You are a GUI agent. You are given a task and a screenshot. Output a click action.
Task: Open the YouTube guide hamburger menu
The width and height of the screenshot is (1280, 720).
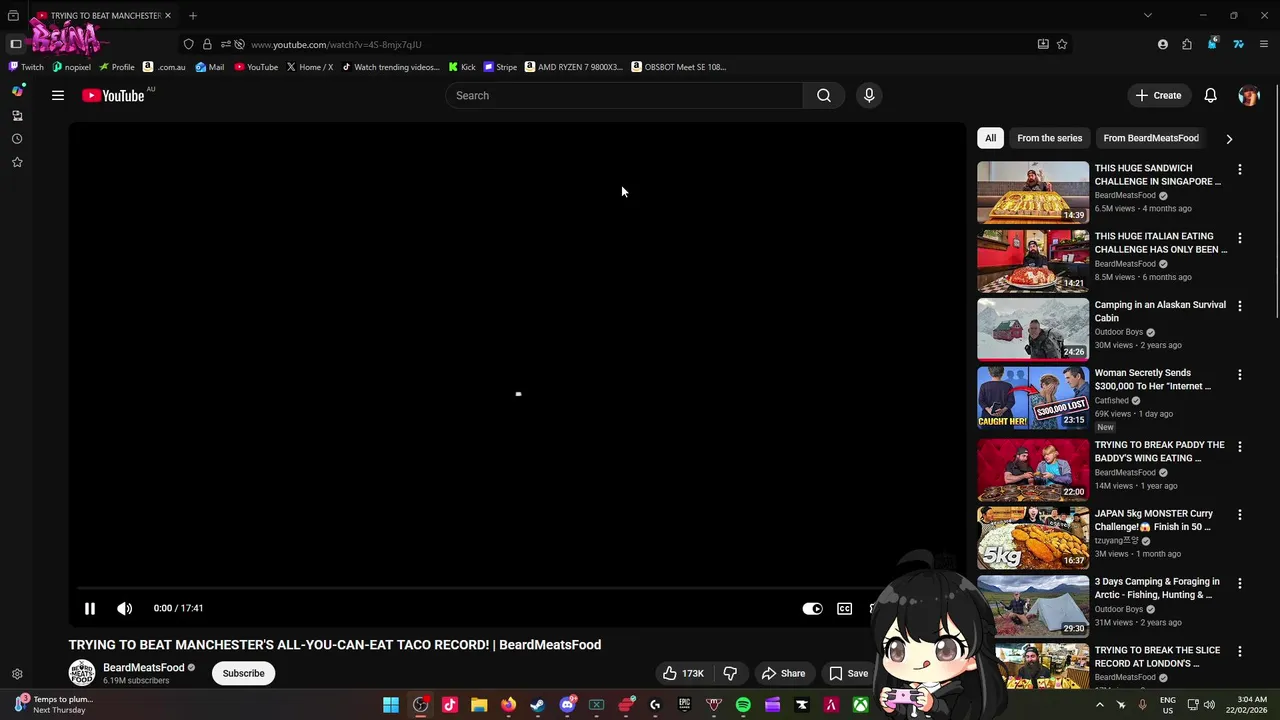(x=58, y=95)
